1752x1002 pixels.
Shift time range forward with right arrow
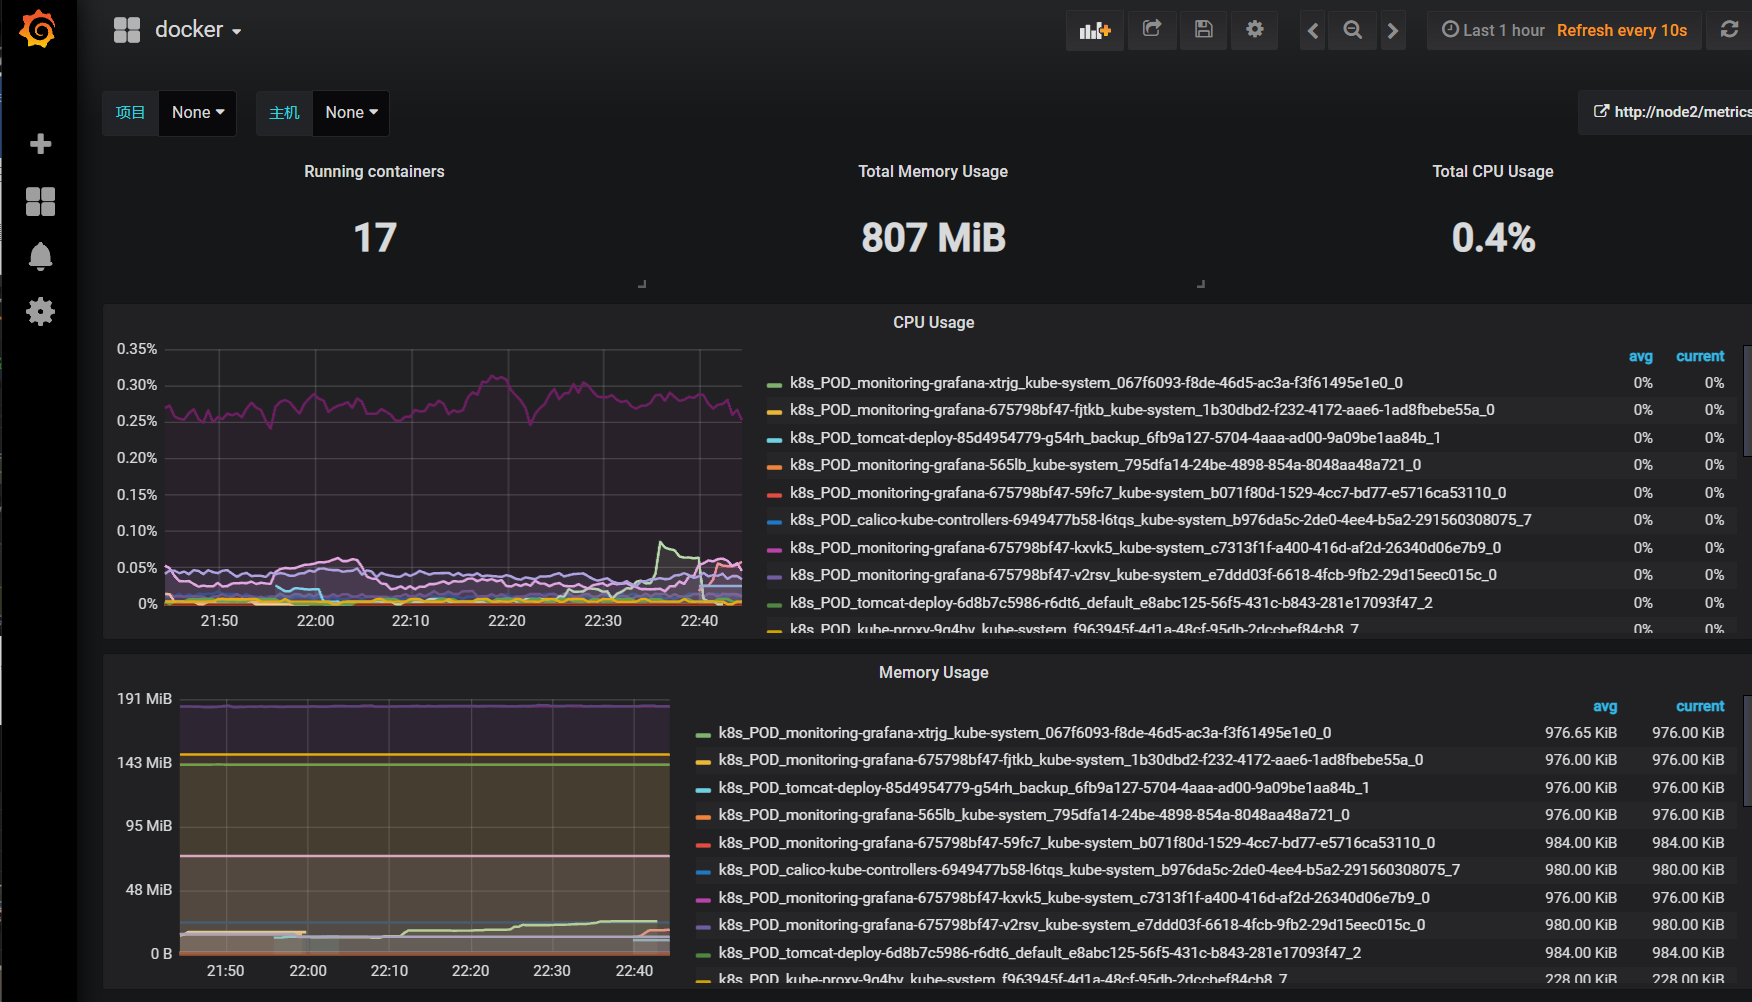1392,30
